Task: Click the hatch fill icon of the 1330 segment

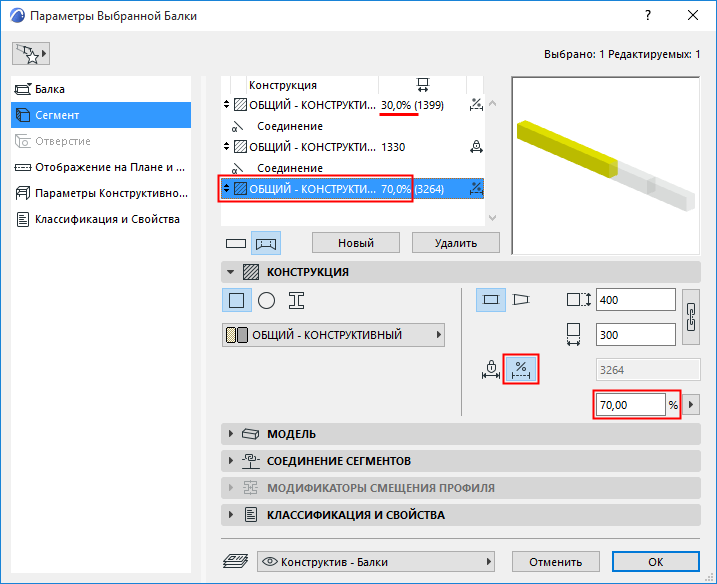Action: [241, 147]
